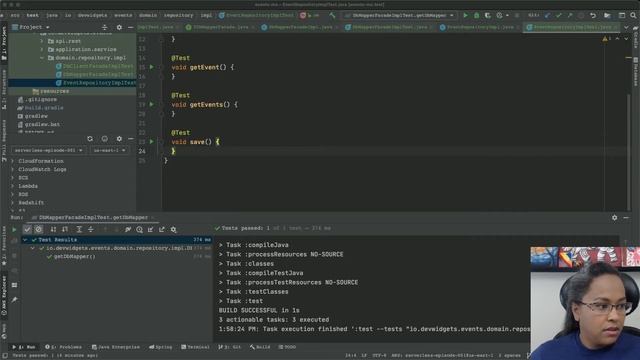
Task: Run the getEvents test from the gutter icon
Action: coord(152,104)
